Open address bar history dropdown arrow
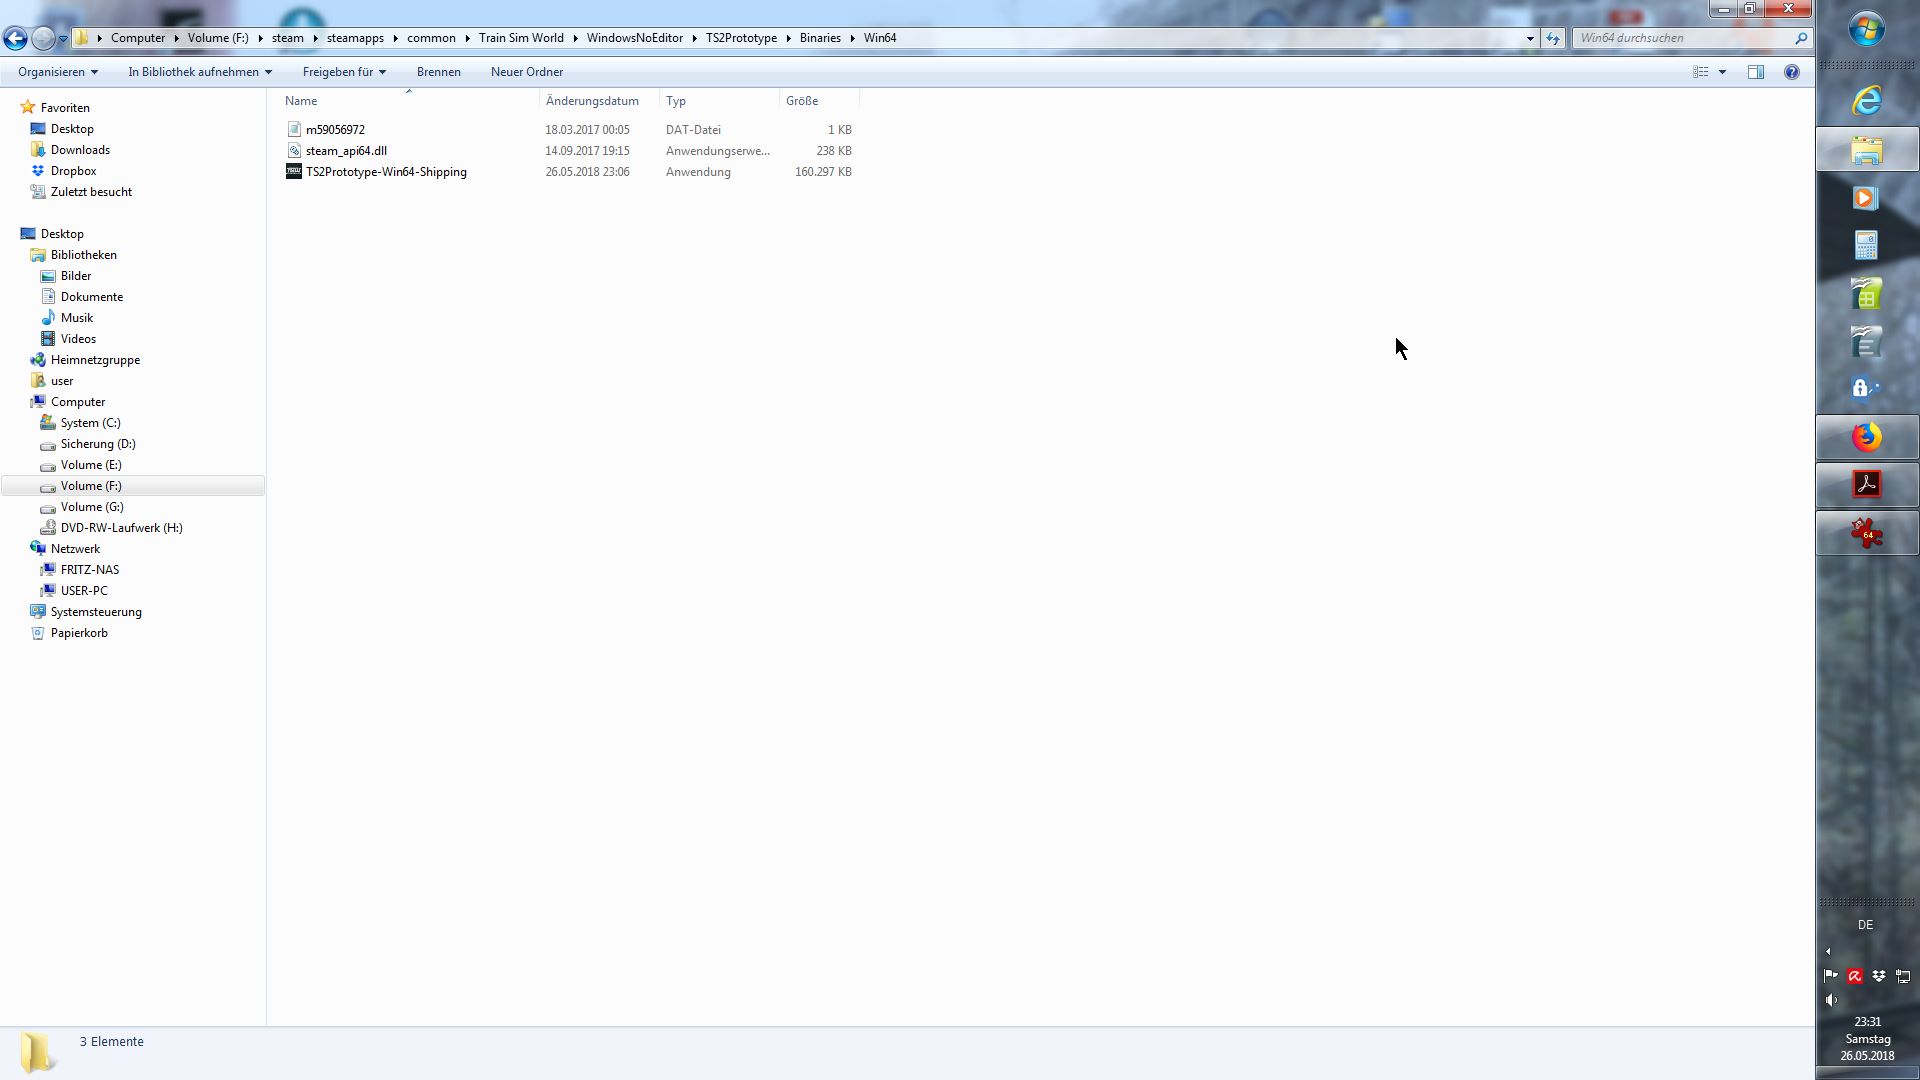Screen dimensions: 1920x1080 point(1530,38)
